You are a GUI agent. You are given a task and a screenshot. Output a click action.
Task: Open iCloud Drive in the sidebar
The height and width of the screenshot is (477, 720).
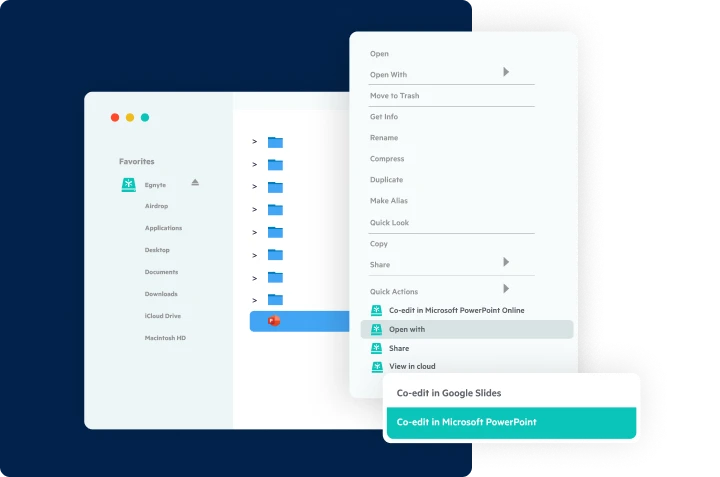pyautogui.click(x=163, y=316)
